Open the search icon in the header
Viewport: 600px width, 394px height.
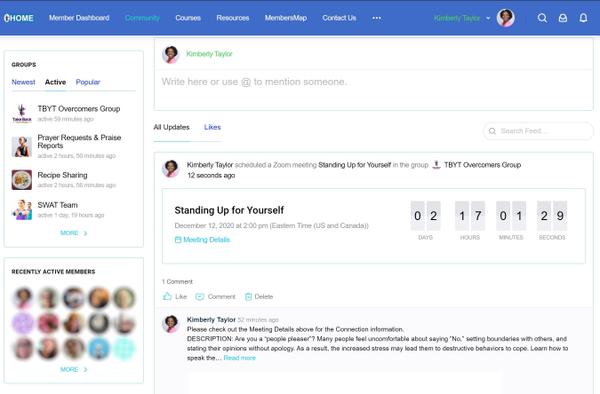click(542, 18)
